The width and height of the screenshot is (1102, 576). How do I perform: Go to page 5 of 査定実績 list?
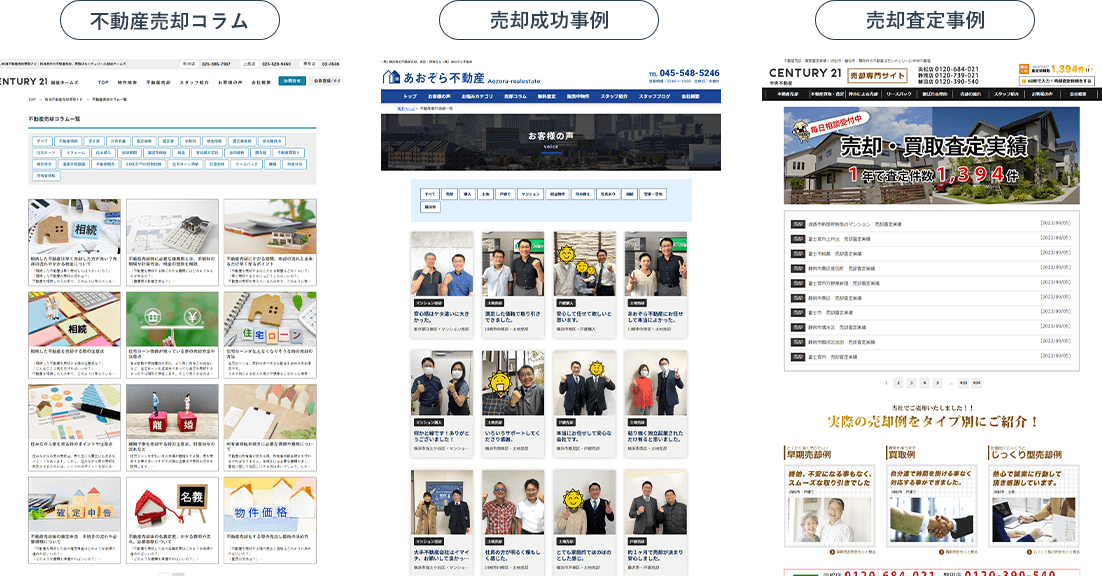937,383
